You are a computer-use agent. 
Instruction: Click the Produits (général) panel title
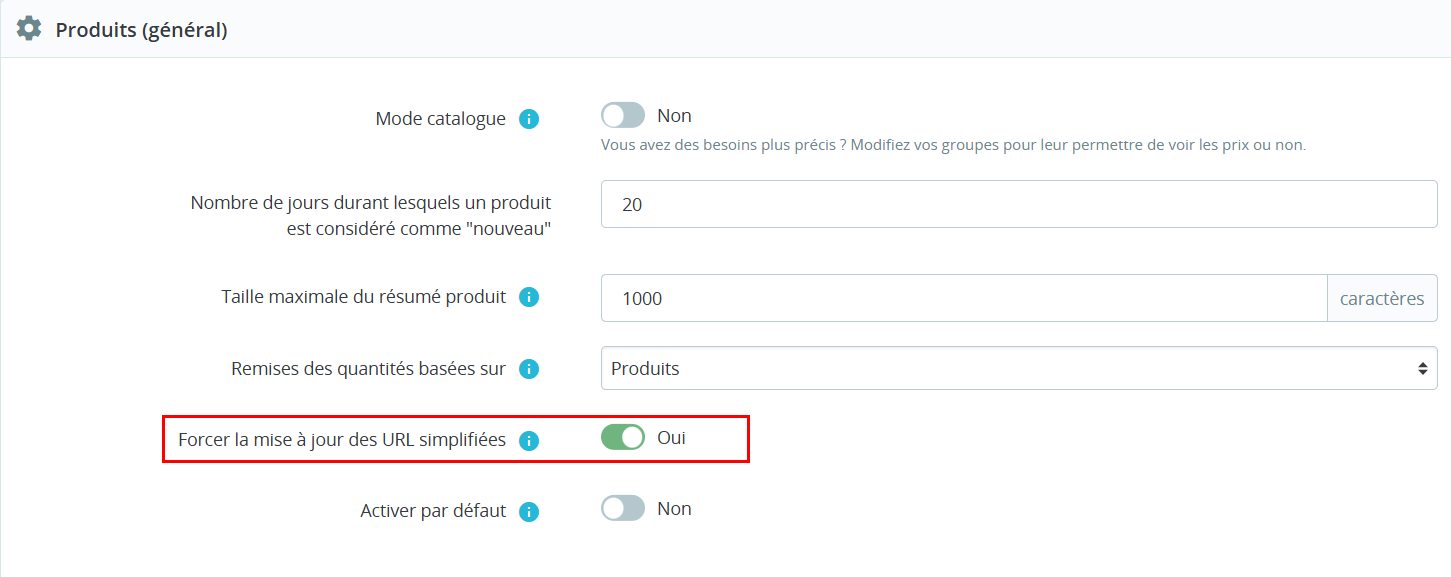[141, 30]
